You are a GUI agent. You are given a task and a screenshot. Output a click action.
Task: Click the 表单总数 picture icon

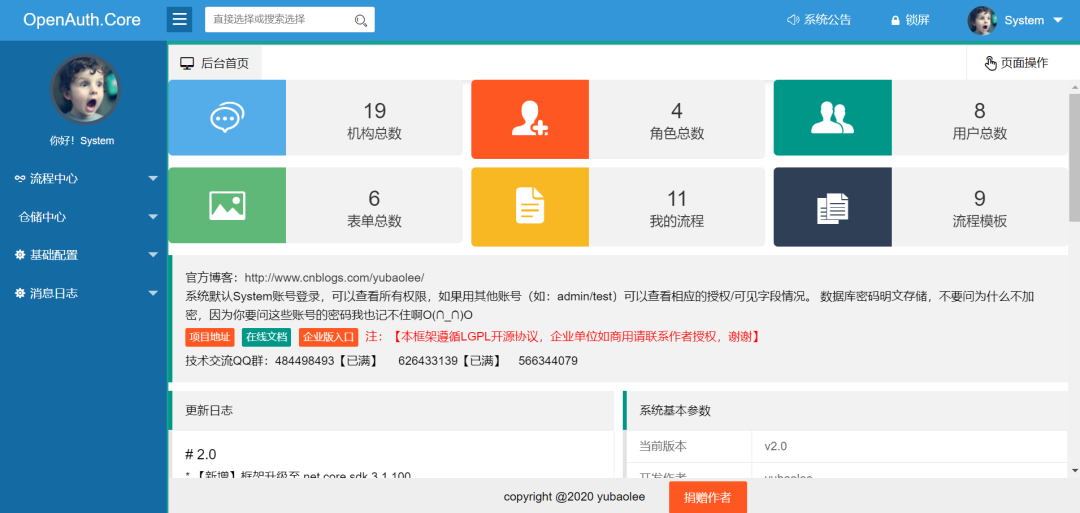point(227,205)
